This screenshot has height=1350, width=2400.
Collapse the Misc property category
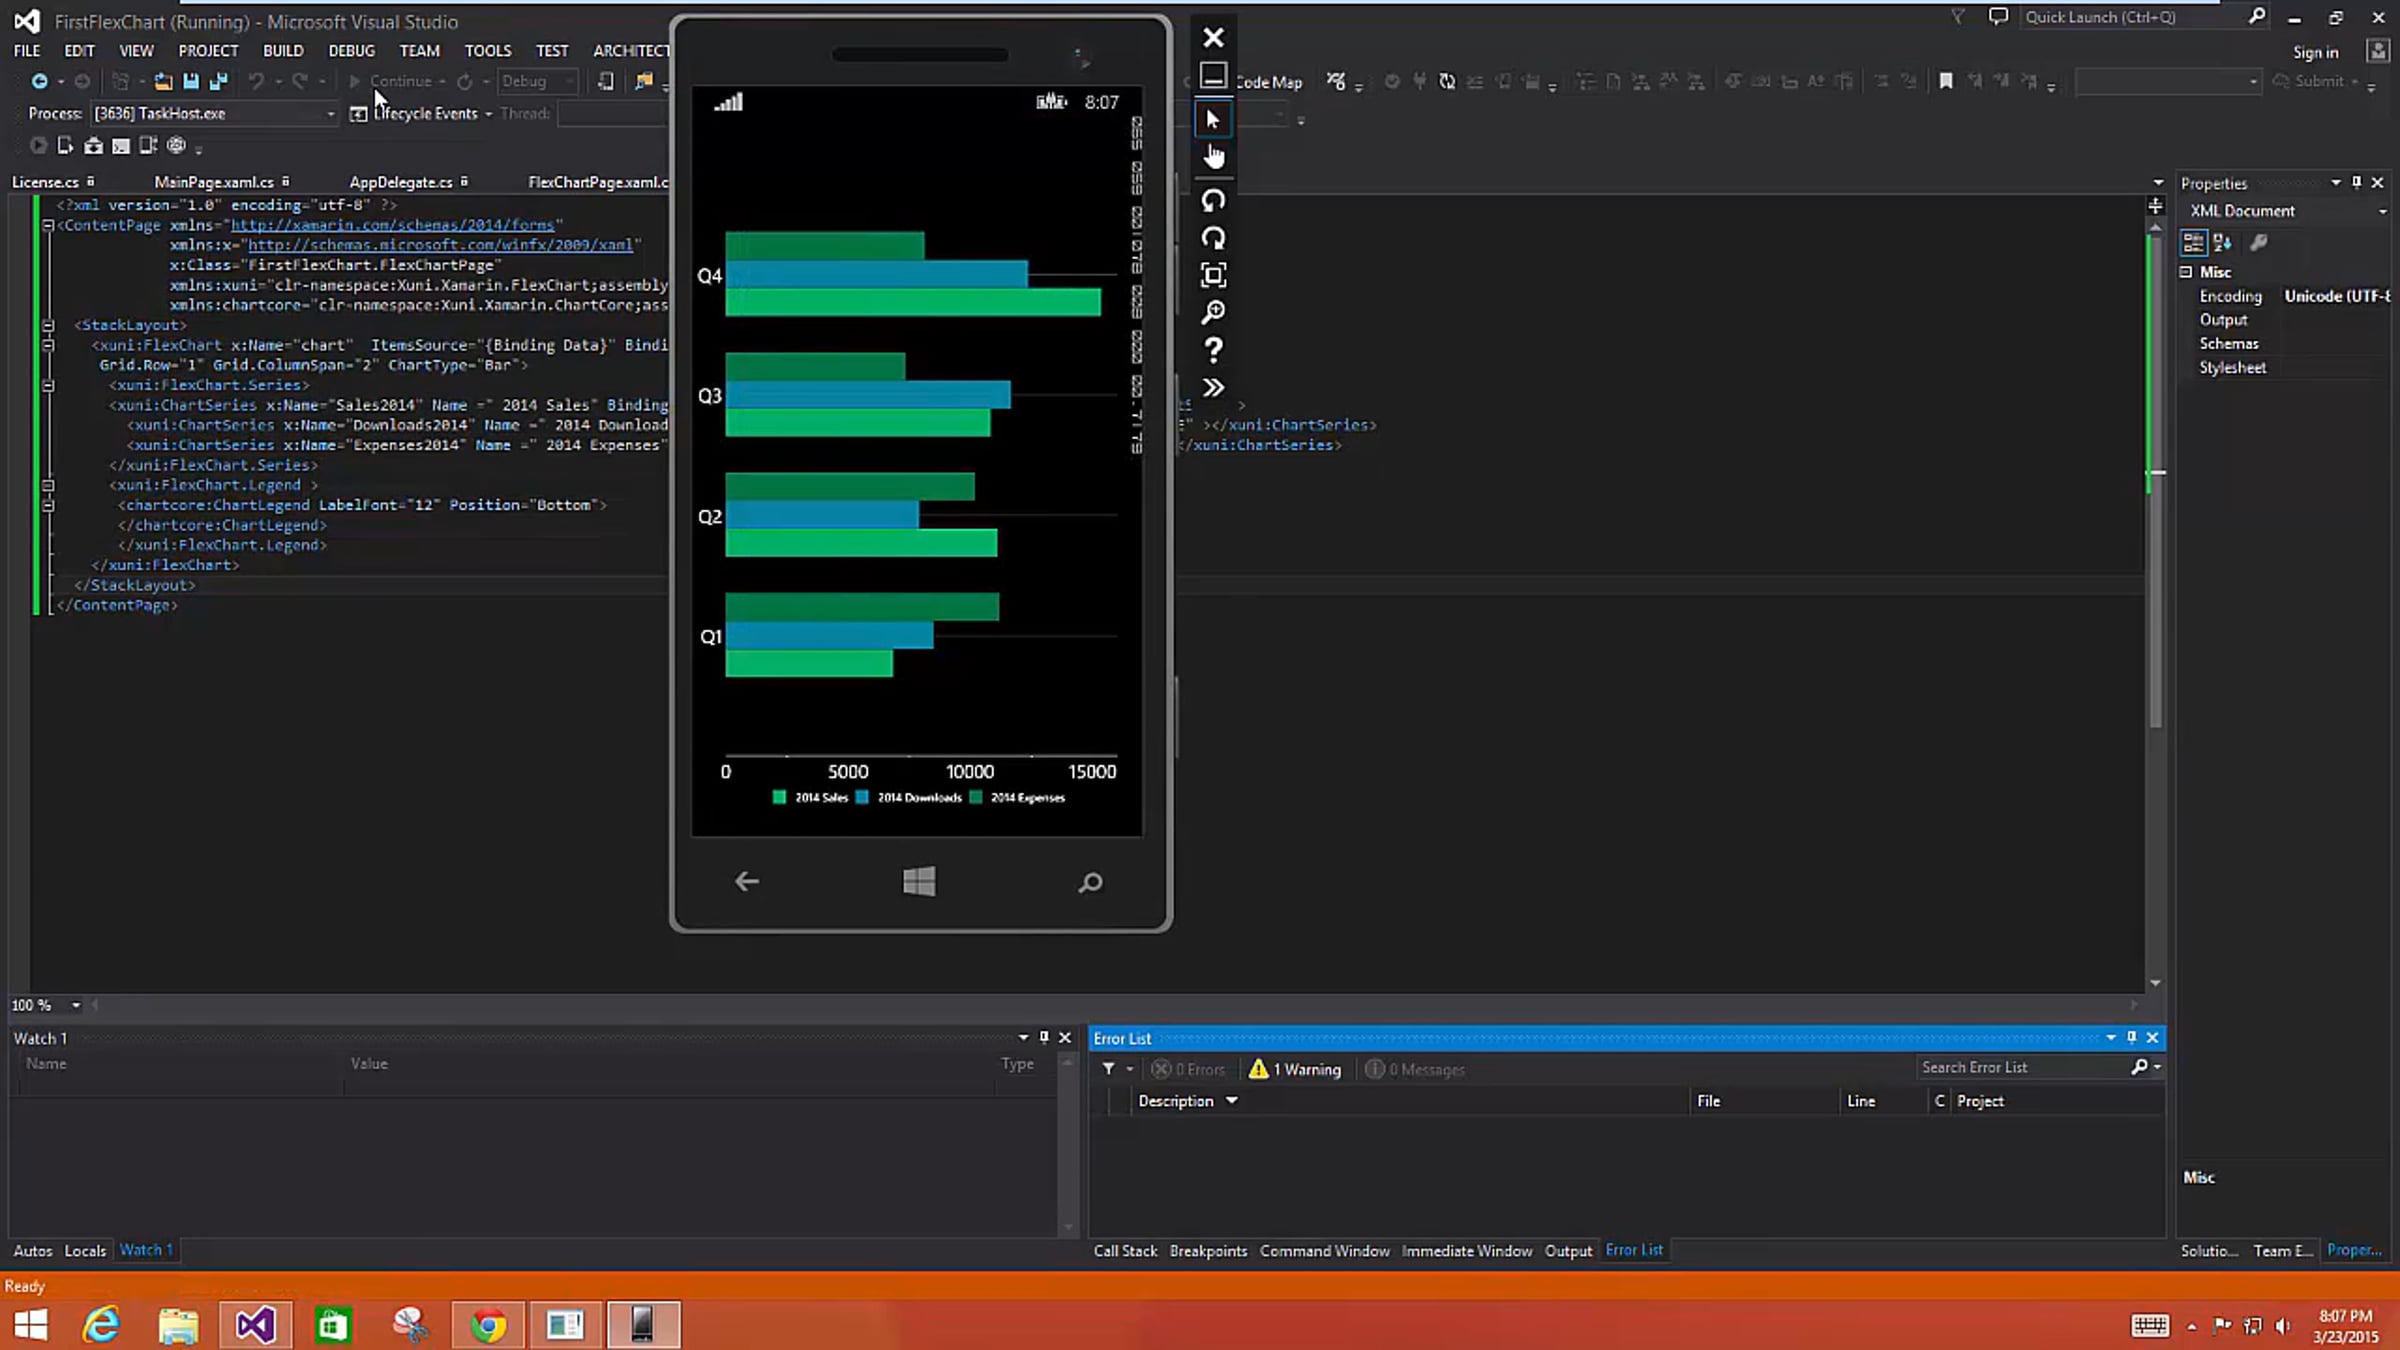tap(2186, 272)
